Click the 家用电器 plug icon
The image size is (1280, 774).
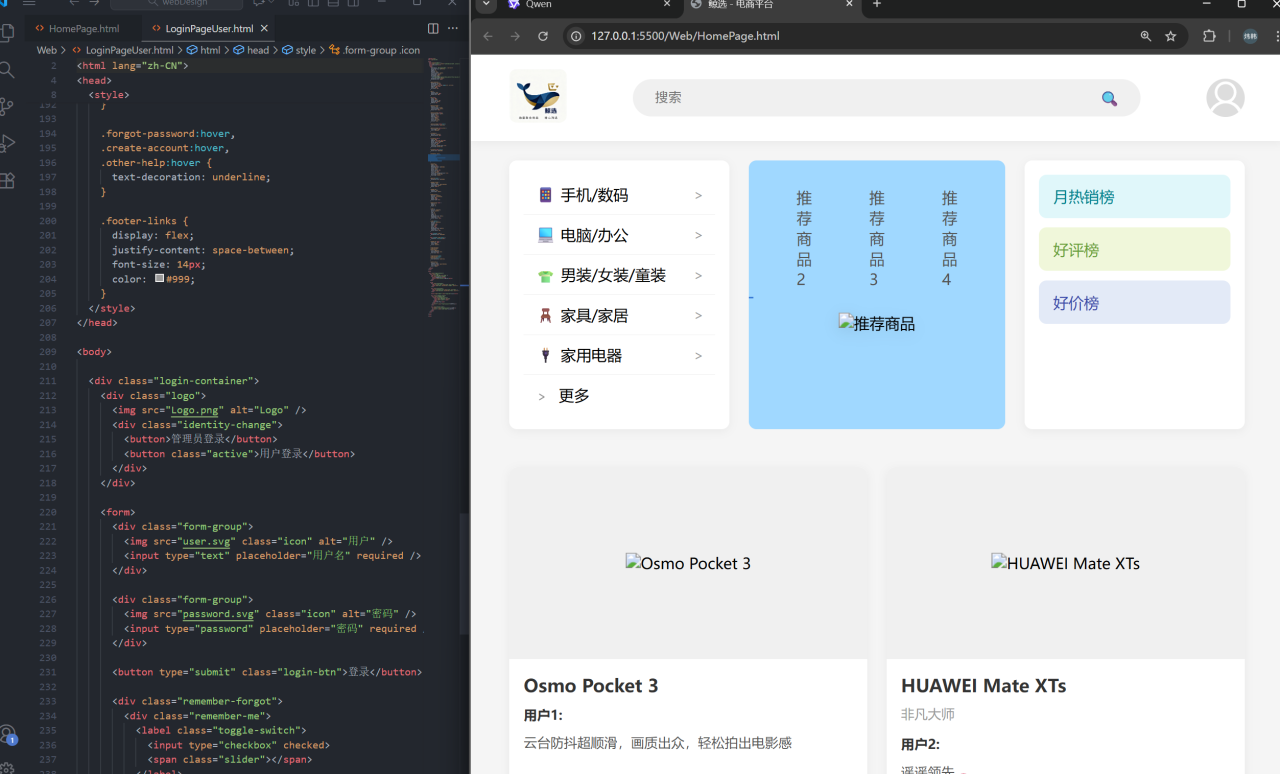point(545,355)
